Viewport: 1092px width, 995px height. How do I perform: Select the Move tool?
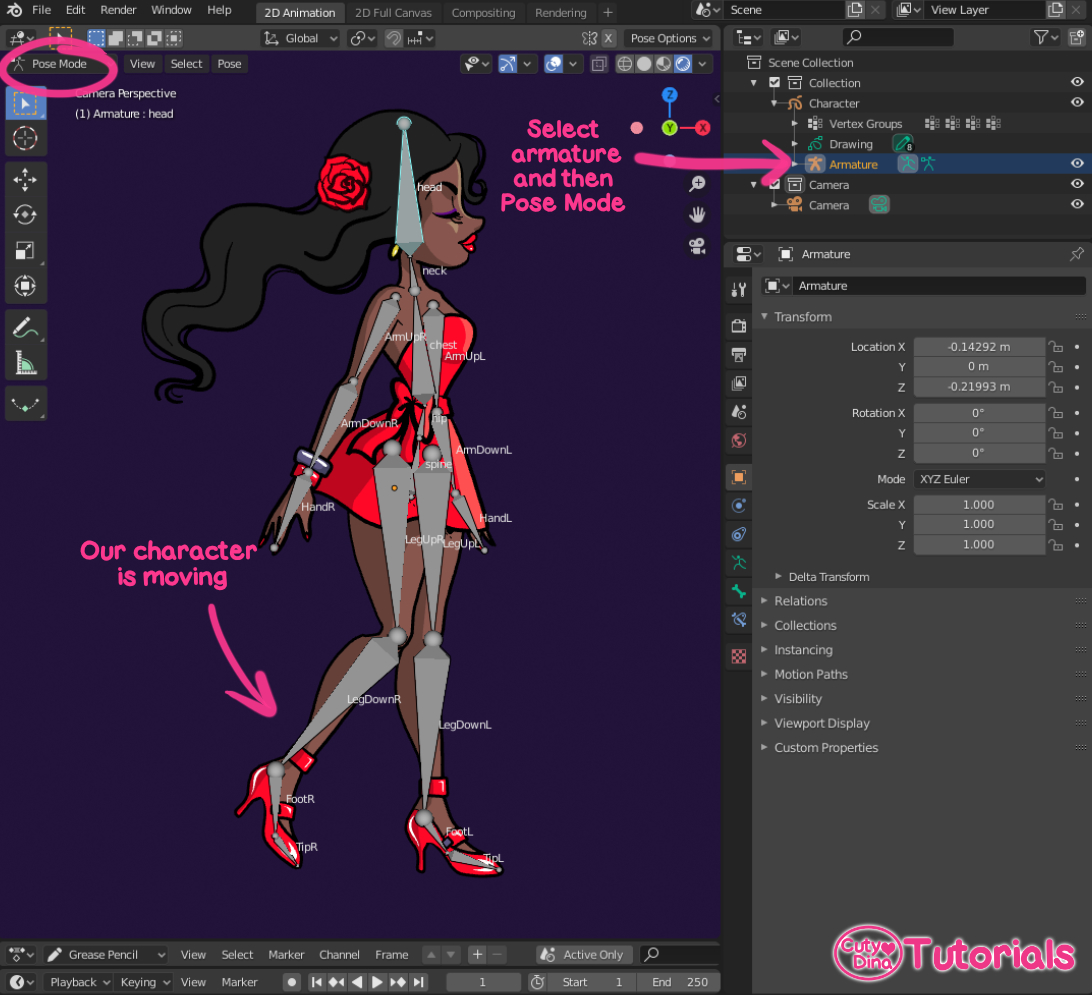(25, 179)
